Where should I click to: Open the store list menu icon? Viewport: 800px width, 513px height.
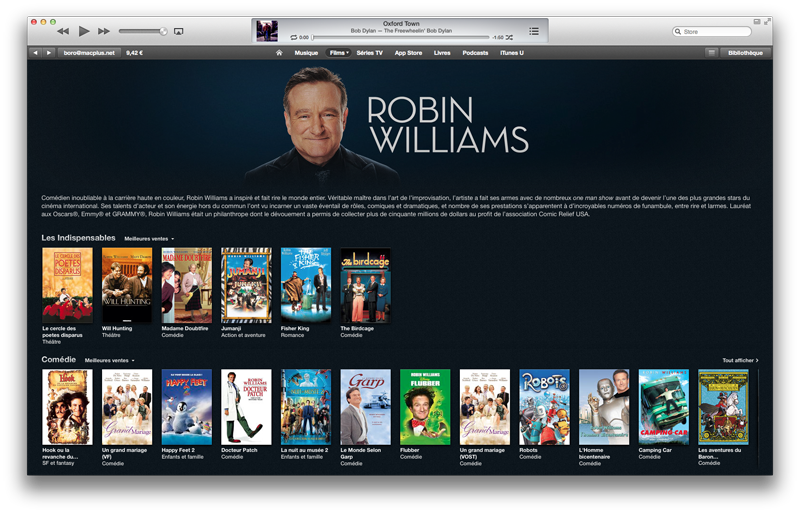click(711, 53)
